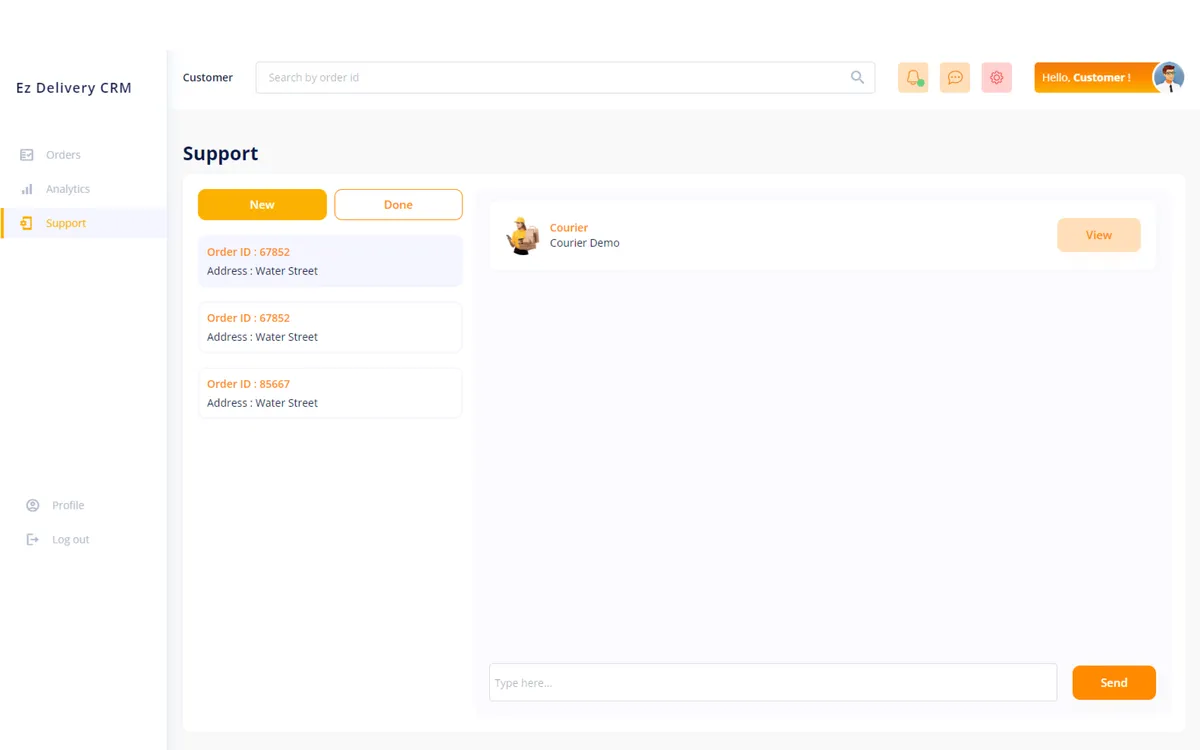The width and height of the screenshot is (1200, 750).
Task: Select the highlighted Order ID 67852 ticket
Action: tap(330, 261)
